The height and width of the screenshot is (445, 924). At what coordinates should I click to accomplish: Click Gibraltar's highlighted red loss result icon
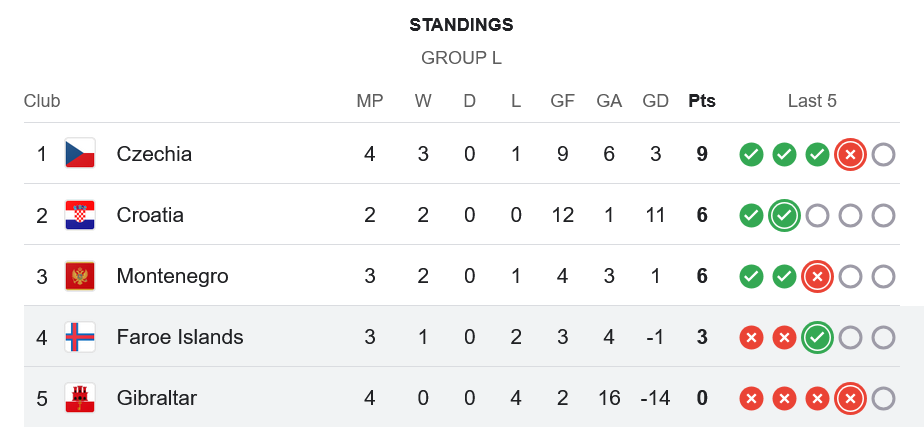coord(850,398)
